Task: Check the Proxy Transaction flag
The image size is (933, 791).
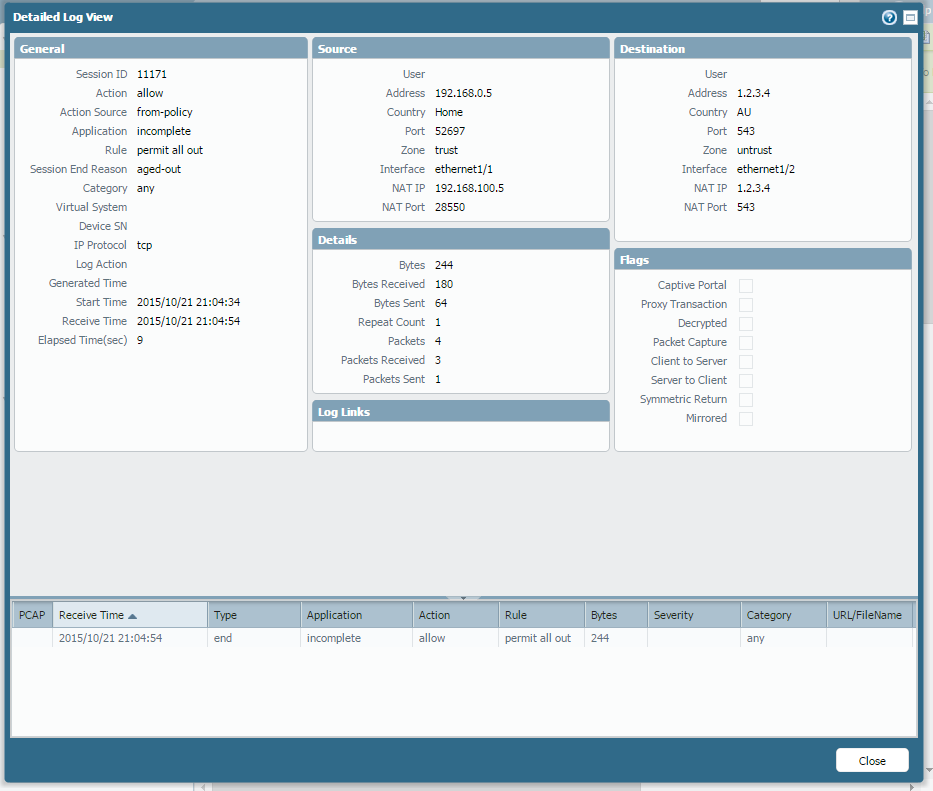Action: (746, 305)
